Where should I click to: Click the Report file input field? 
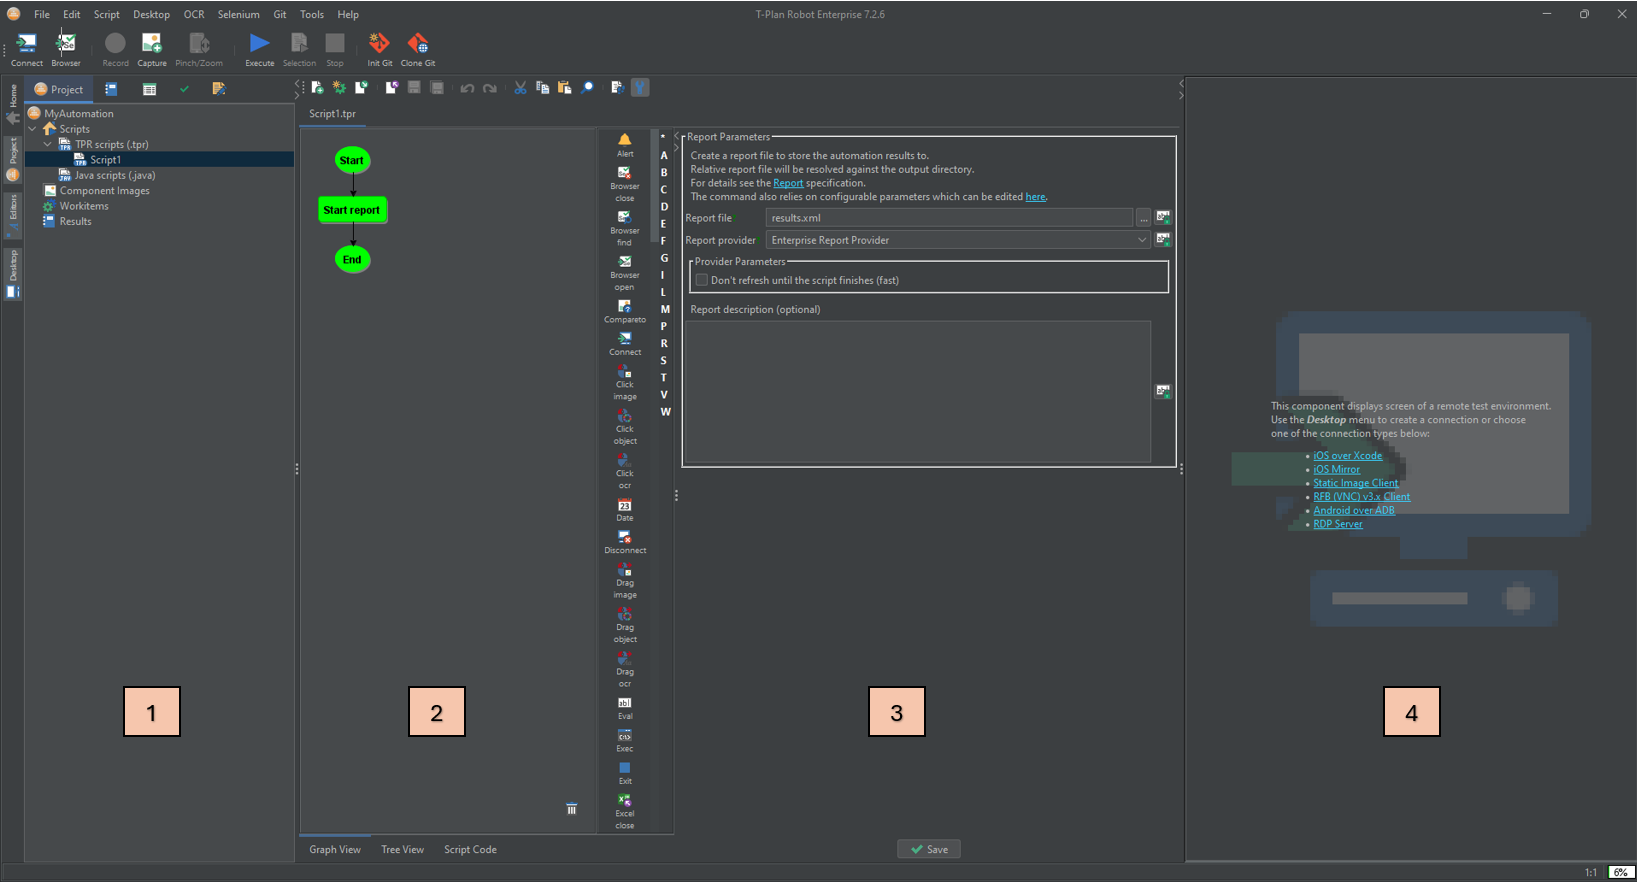948,218
